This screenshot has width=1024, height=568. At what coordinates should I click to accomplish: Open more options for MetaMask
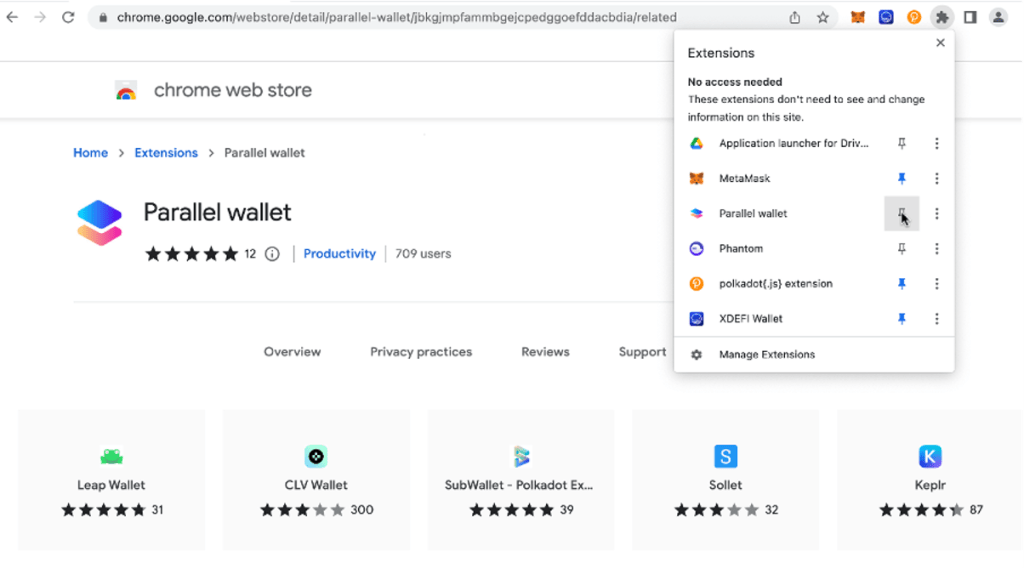coord(936,178)
